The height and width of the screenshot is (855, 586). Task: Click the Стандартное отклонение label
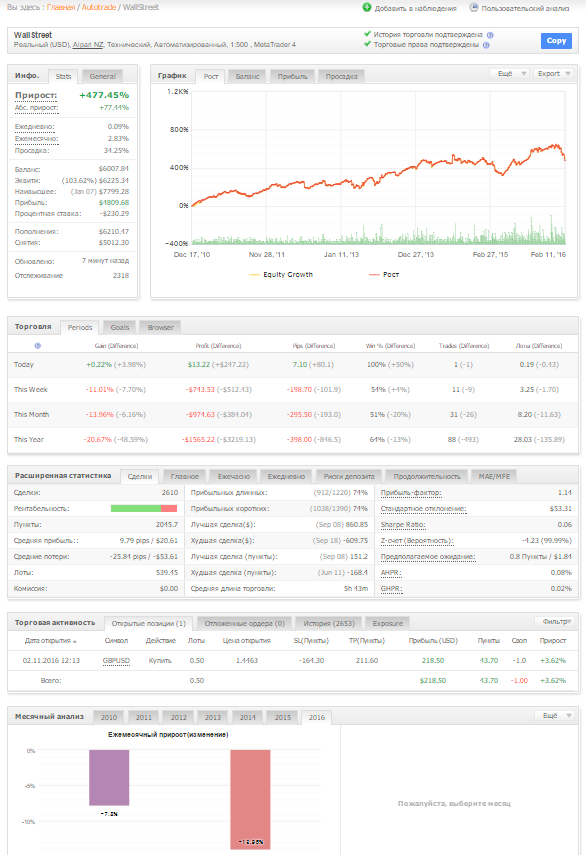[424, 509]
